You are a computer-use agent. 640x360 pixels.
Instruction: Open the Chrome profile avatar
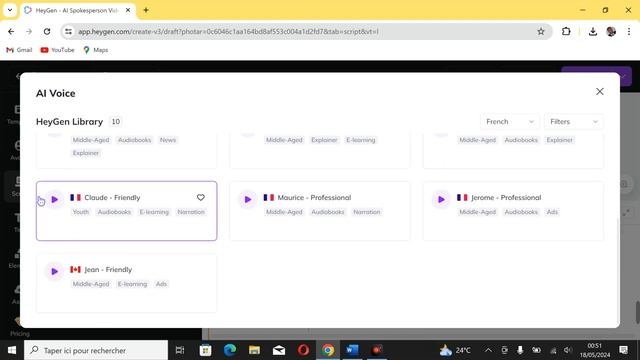(x=611, y=31)
